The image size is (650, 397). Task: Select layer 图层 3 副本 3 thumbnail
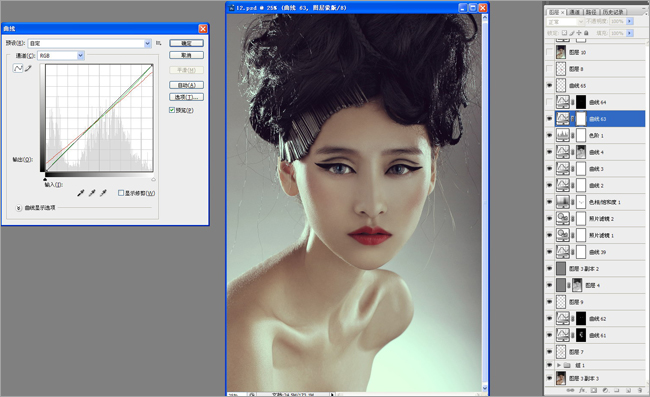pyautogui.click(x=561, y=378)
